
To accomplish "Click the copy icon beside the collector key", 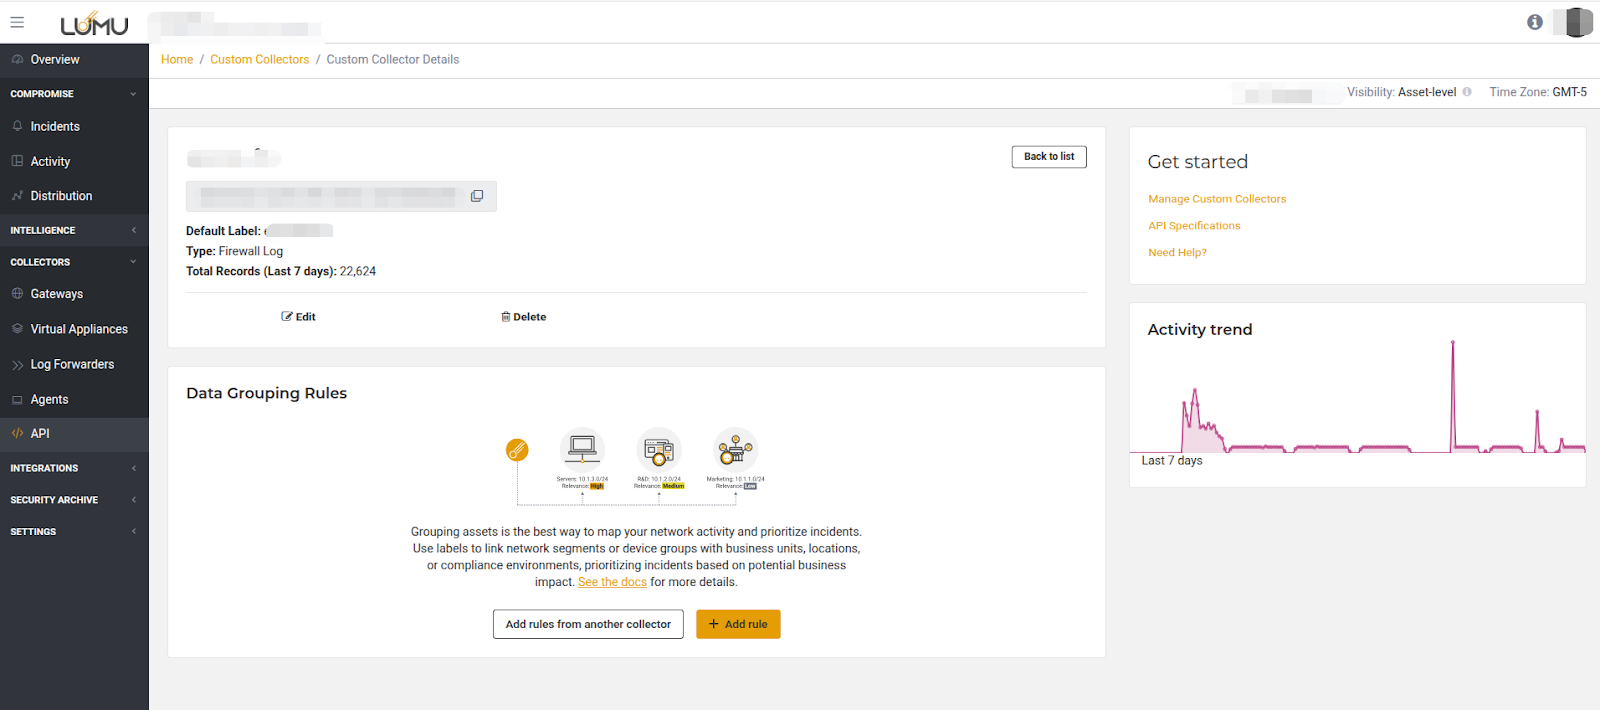I will pyautogui.click(x=477, y=196).
